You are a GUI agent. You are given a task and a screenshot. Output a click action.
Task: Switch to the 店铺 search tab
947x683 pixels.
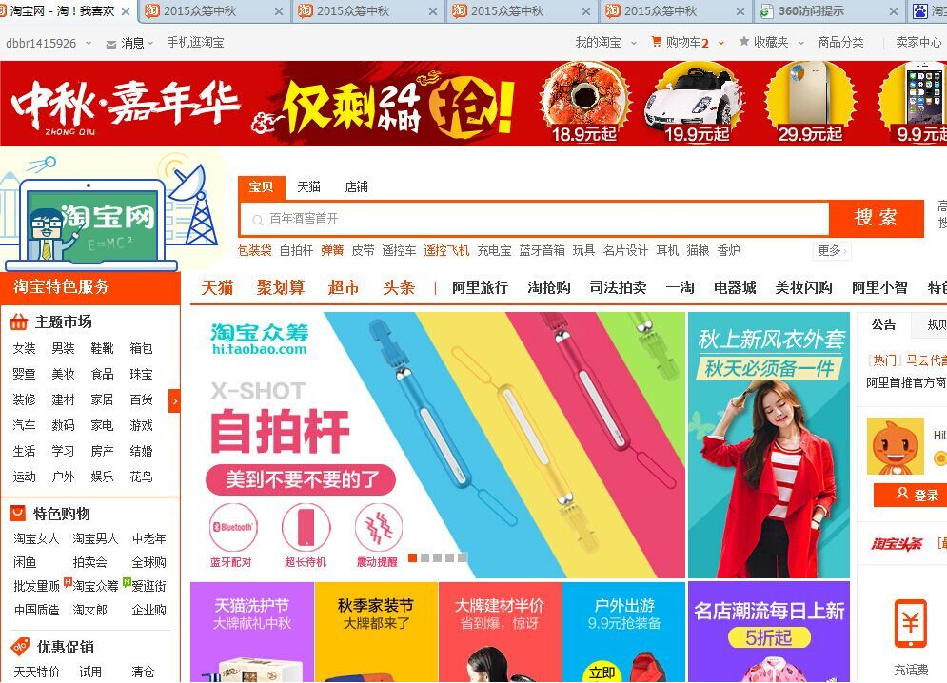(356, 187)
